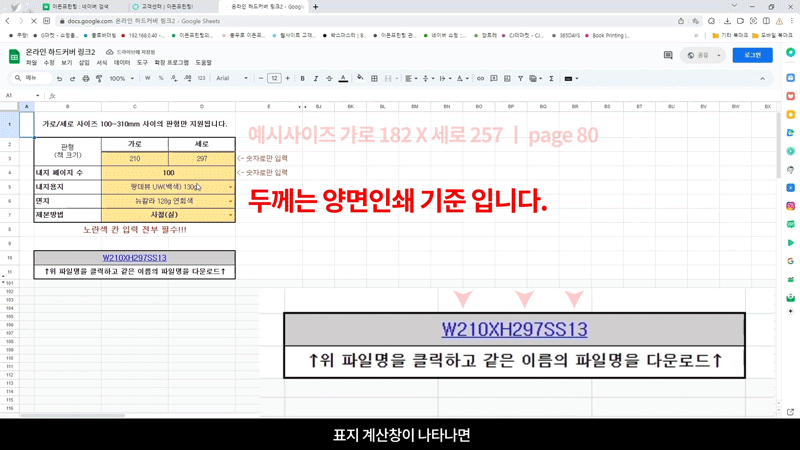The image size is (800, 450).
Task: Click the large W210XH297SS13 link
Action: tap(514, 330)
